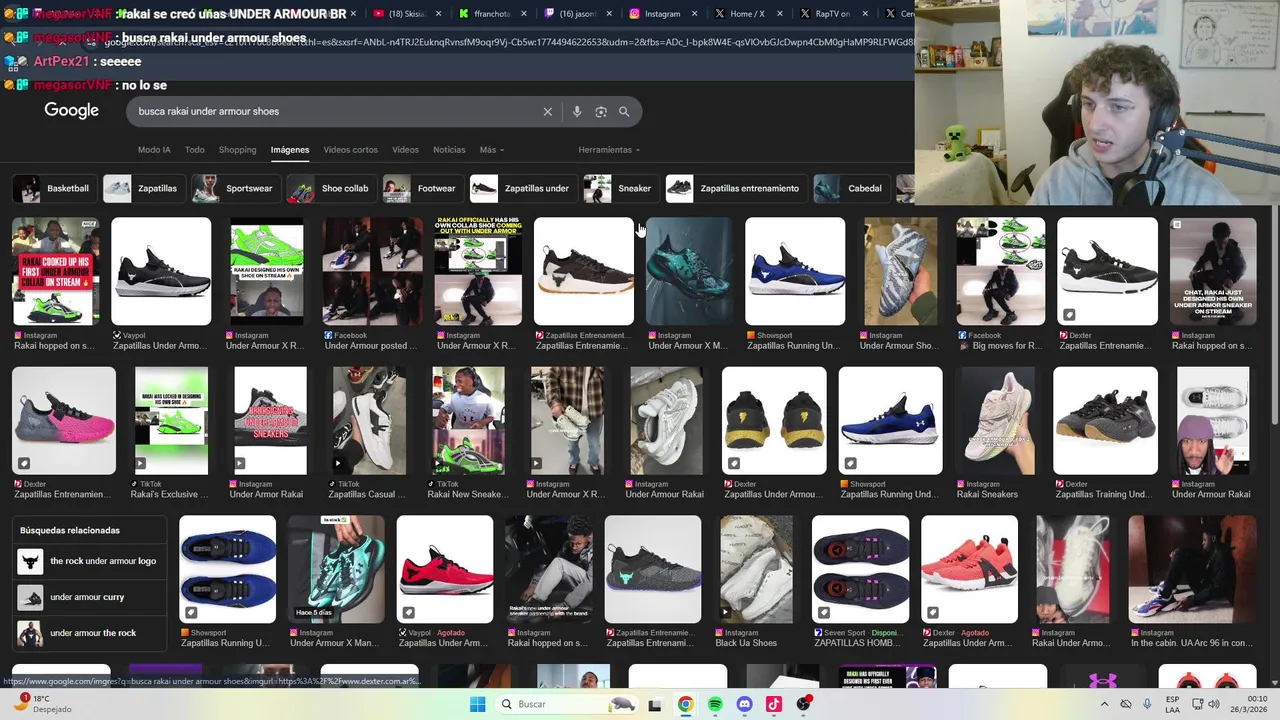Open TikTok from the taskbar
The image size is (1280, 720).
coord(774,704)
